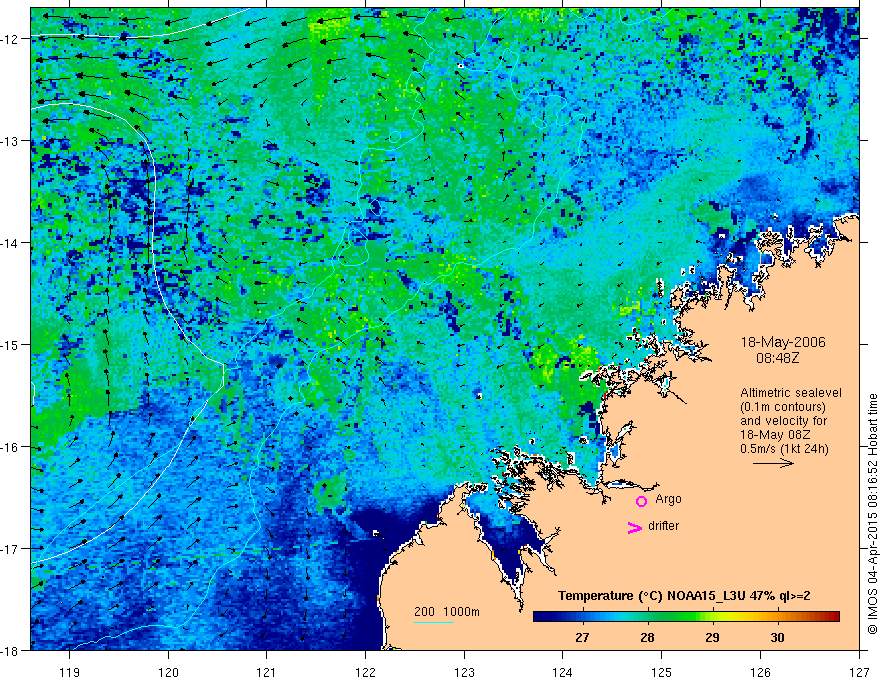Screen dimensions: 880x680
Task: Click the '126' longitude axis label
Action: coord(760,672)
